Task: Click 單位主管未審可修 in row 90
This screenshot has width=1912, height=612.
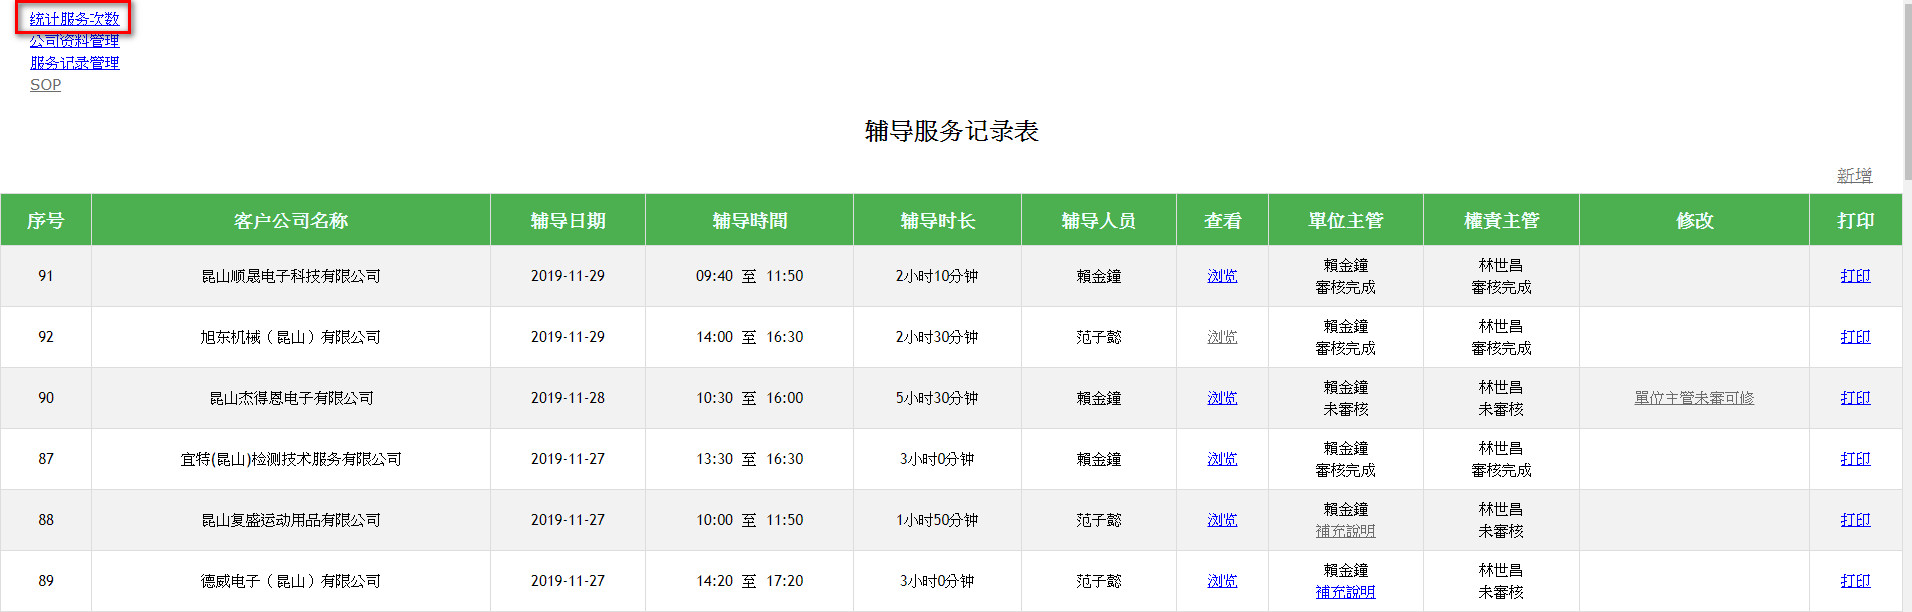Action: (x=1694, y=398)
